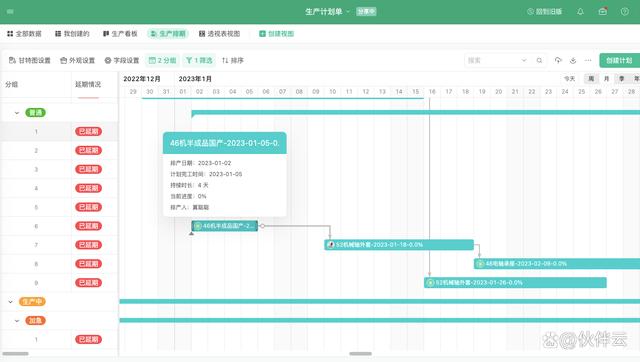Image resolution: width=640 pixels, height=362 pixels.
Task: Click the 普通 group summary bar
Action: 416,112
